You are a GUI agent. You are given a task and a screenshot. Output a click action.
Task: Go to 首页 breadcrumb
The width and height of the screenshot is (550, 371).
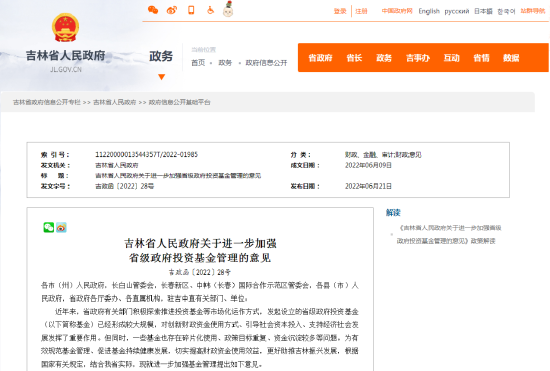[198, 63]
